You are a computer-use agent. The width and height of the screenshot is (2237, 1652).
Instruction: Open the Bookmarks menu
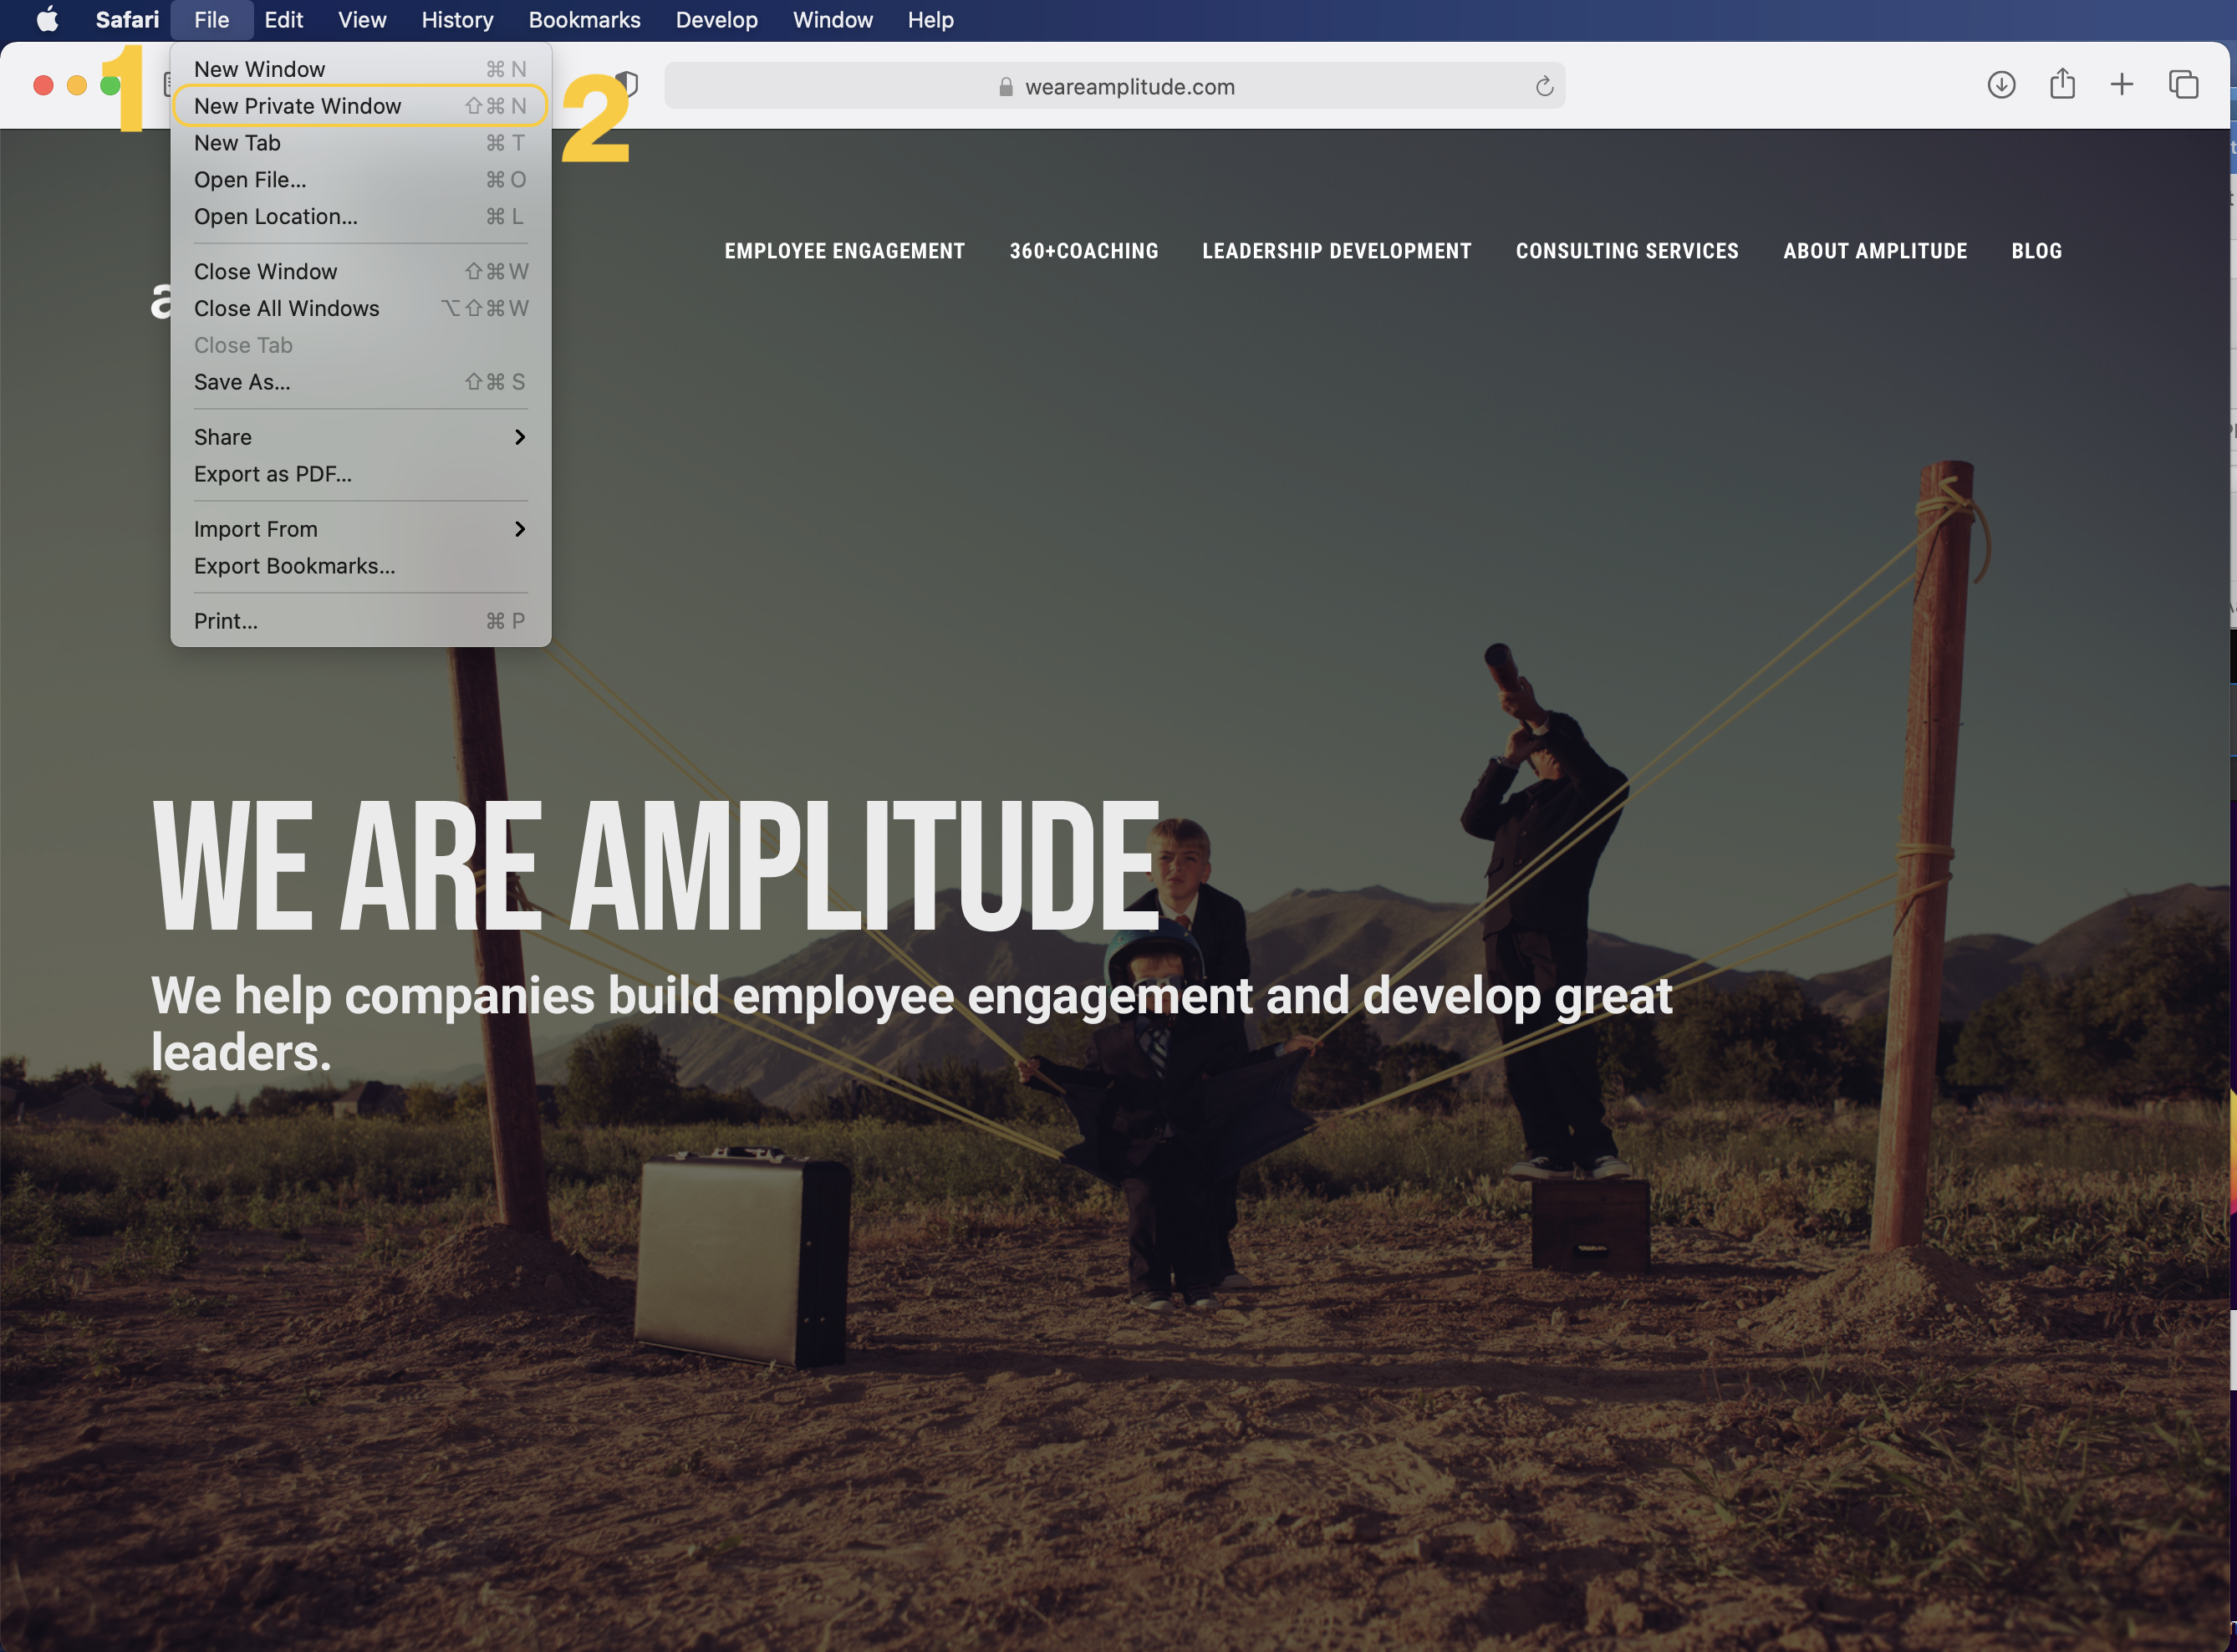tap(584, 20)
